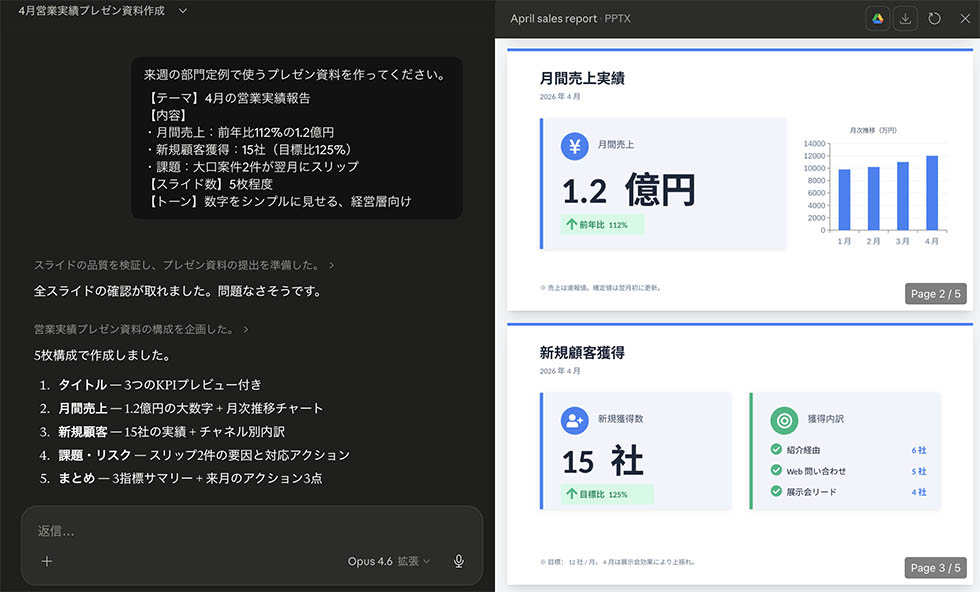This screenshot has height=592, width=980.
Task: Click the 5 社 value for Web 問い合わせ
Action: [x=919, y=471]
